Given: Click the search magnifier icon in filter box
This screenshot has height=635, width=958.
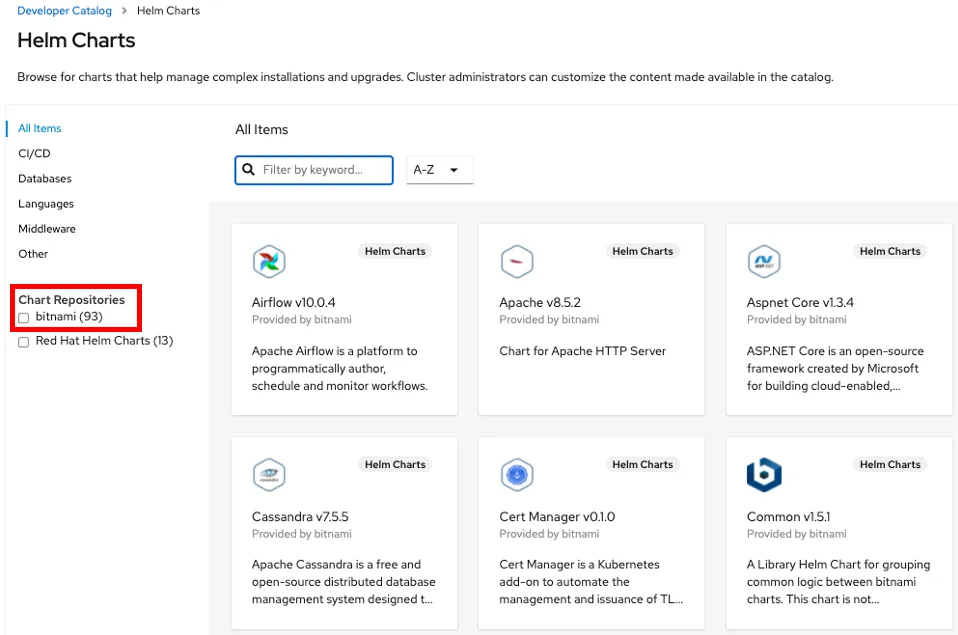Looking at the screenshot, I should (x=248, y=170).
